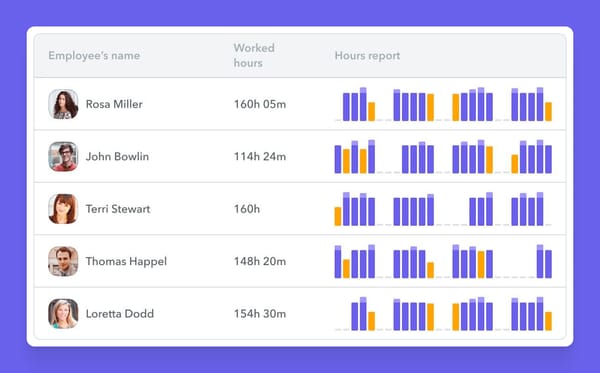Select Terri Stewart's profile avatar
600x373 pixels.
[63, 209]
